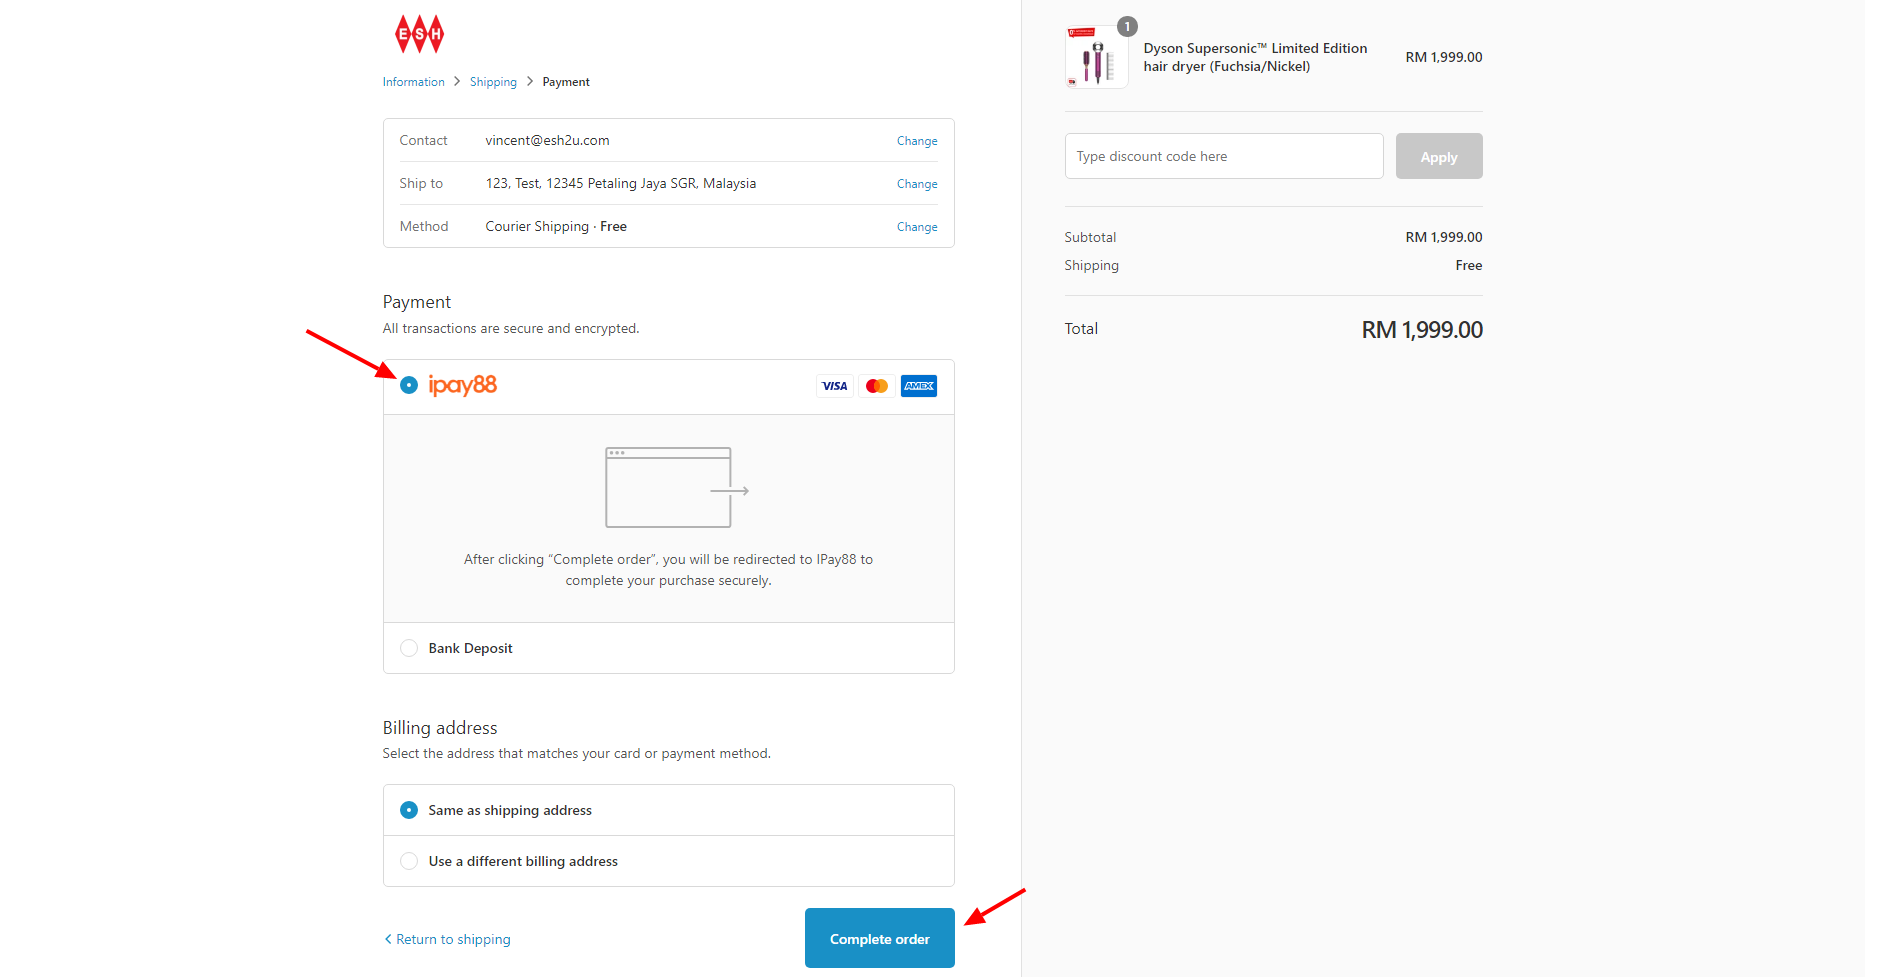
Task: Click the vincent@esh2u.com contact email text
Action: pyautogui.click(x=547, y=140)
